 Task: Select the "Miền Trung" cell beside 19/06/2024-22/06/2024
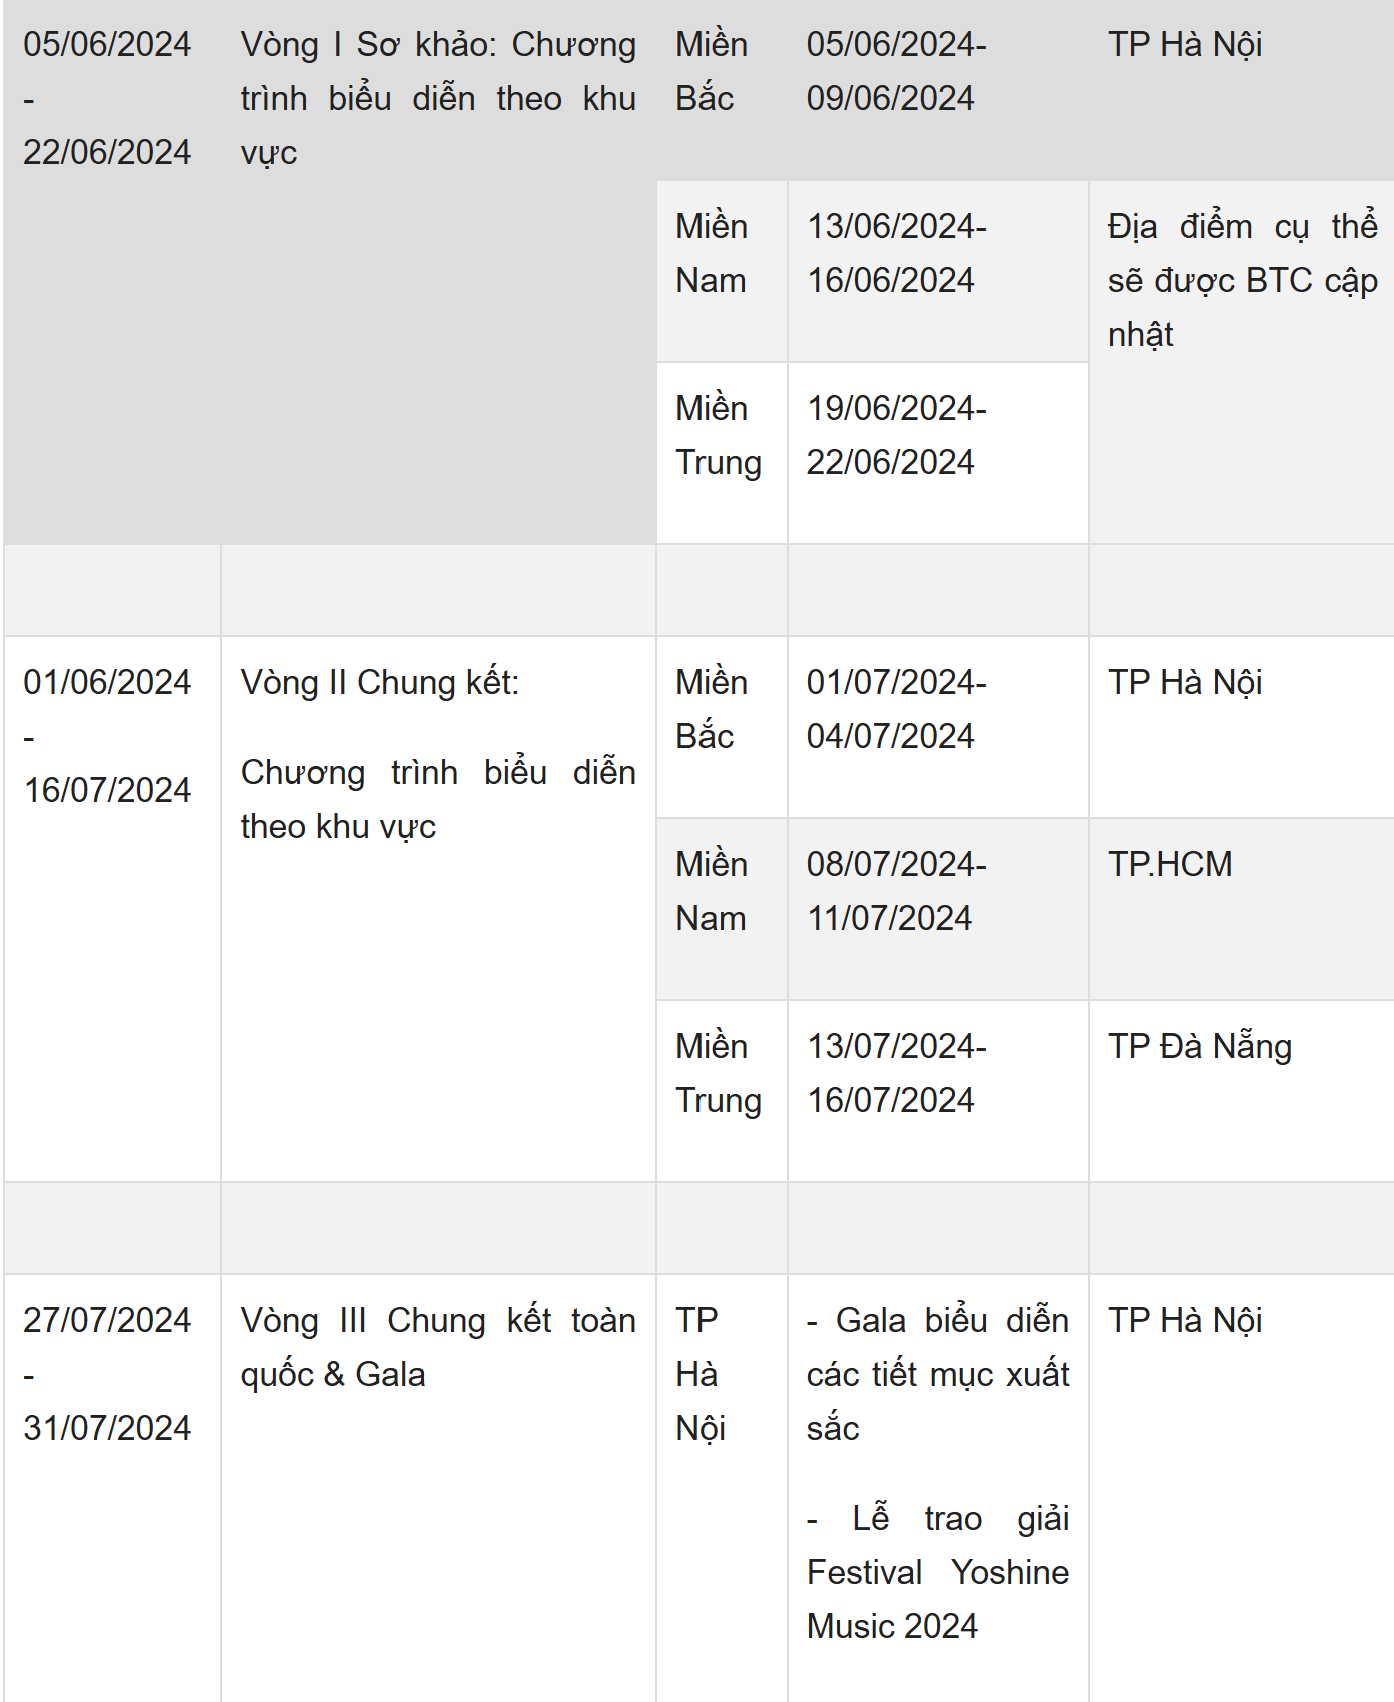(x=718, y=435)
